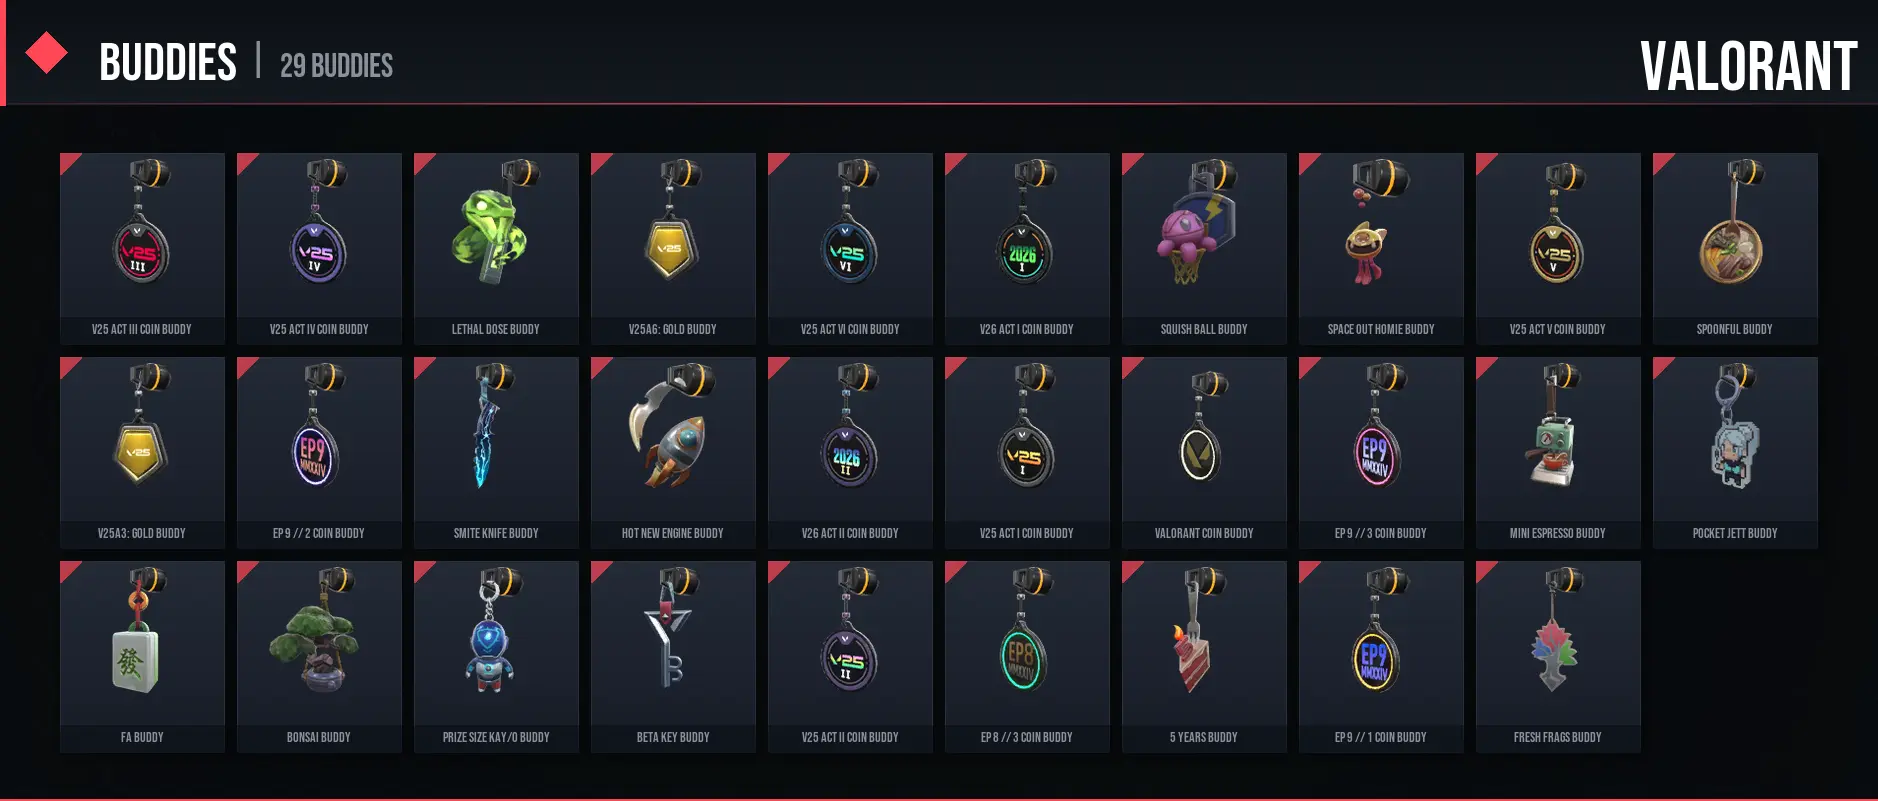Screen dimensions: 1878x801
Task: Open the Mini Espresso Buddy item
Action: click(x=1557, y=452)
